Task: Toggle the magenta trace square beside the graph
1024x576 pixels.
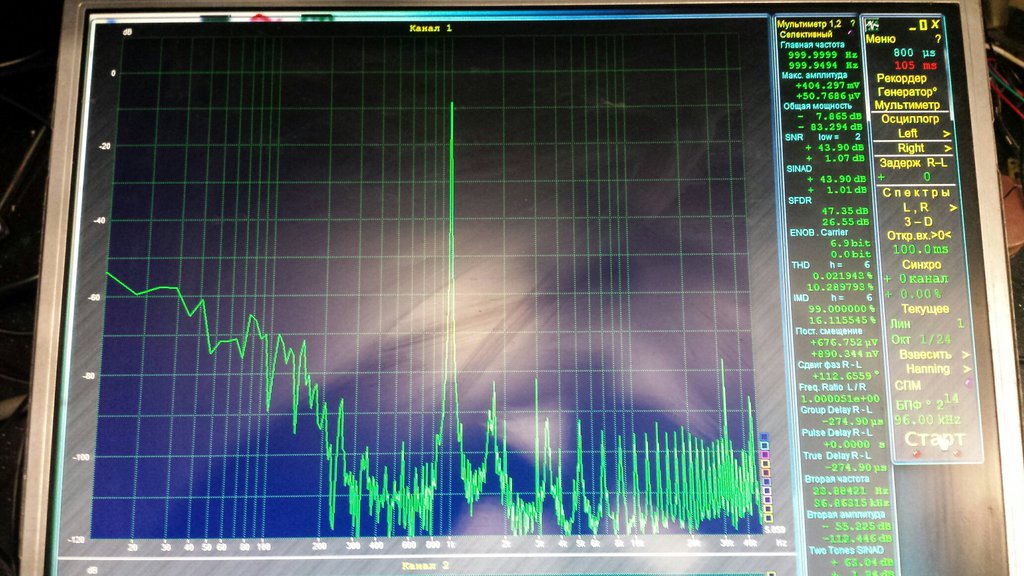Action: pyautogui.click(x=765, y=455)
